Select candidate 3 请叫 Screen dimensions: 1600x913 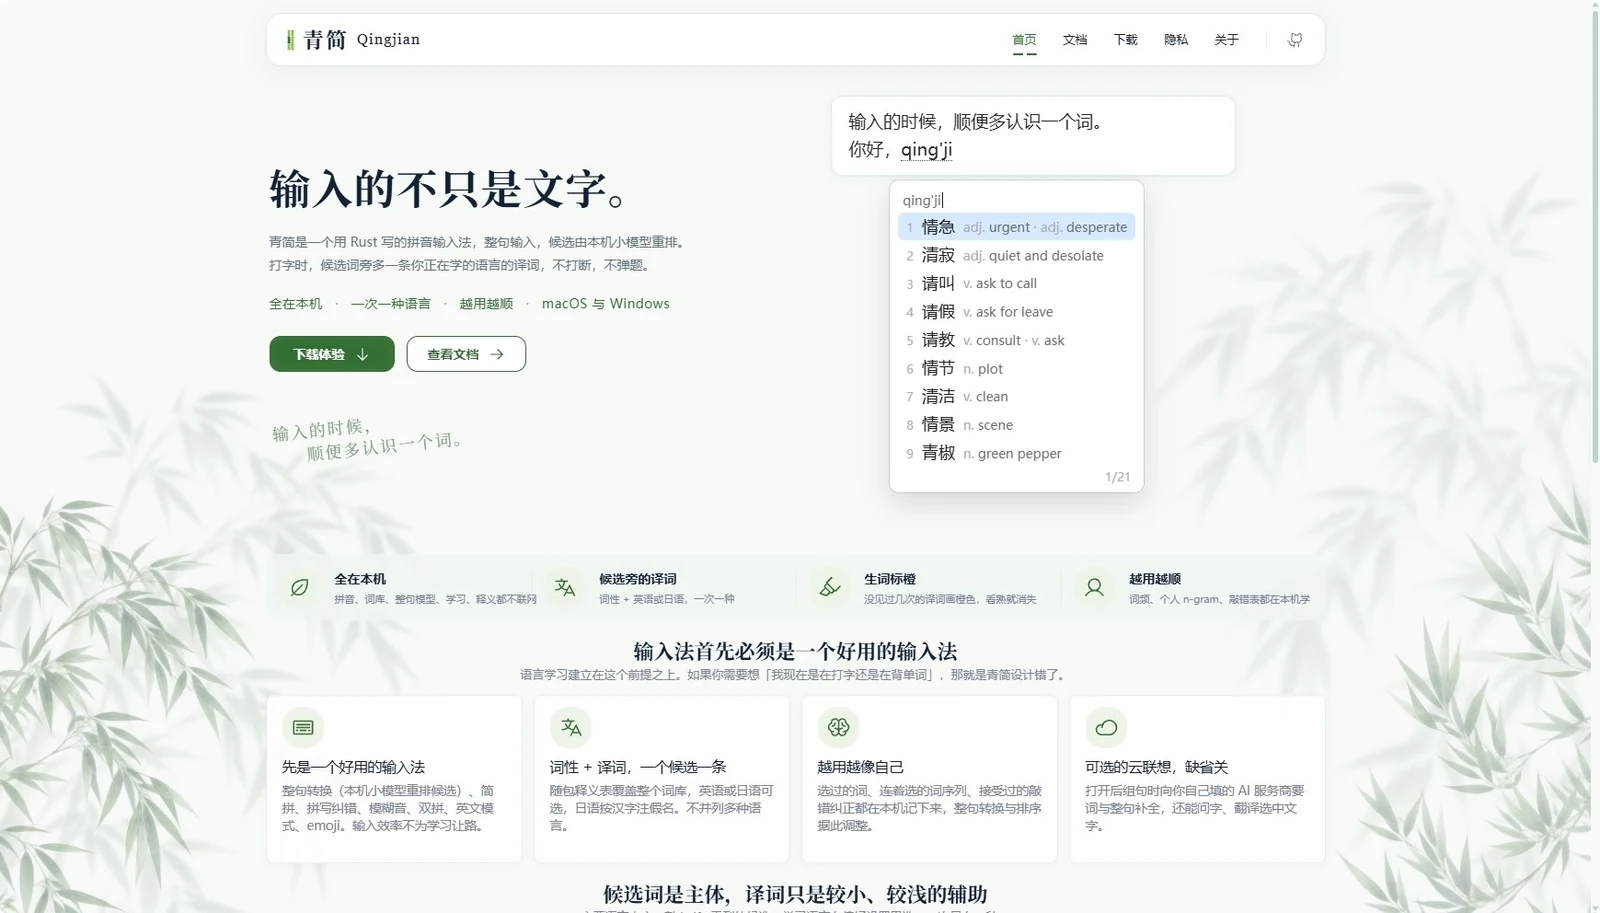coord(1016,284)
